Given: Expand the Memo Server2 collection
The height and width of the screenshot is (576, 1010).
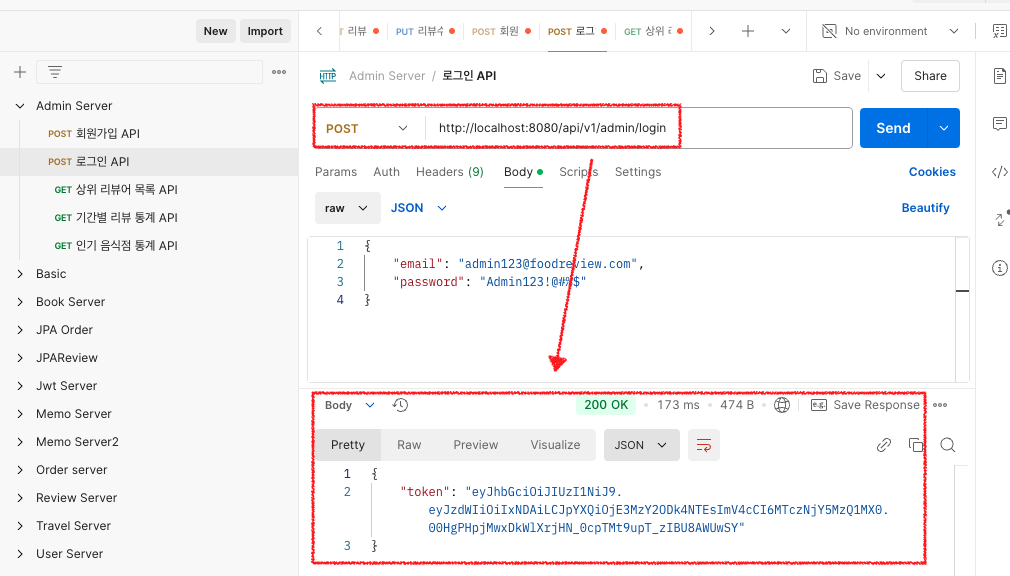Looking at the screenshot, I should 20,442.
